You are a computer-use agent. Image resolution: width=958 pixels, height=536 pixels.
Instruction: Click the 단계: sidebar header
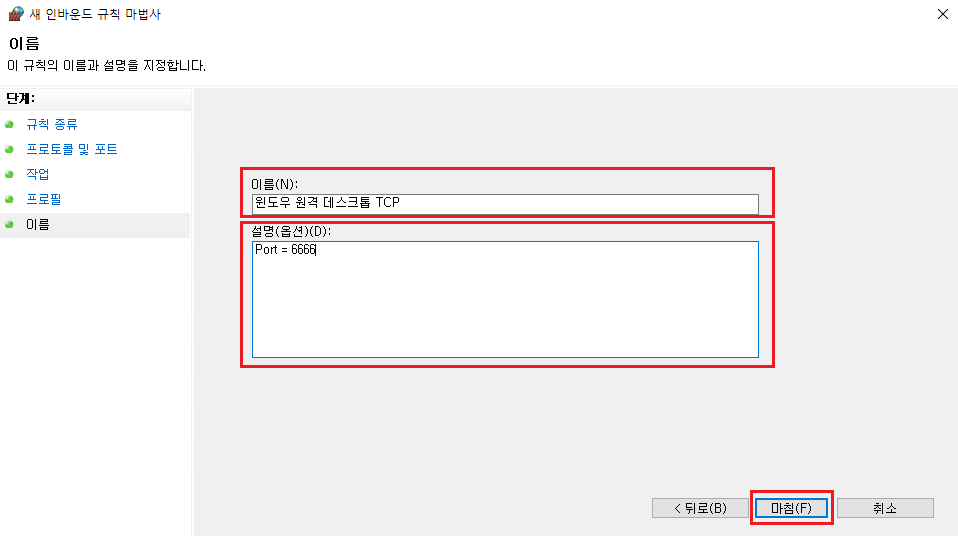(x=20, y=98)
